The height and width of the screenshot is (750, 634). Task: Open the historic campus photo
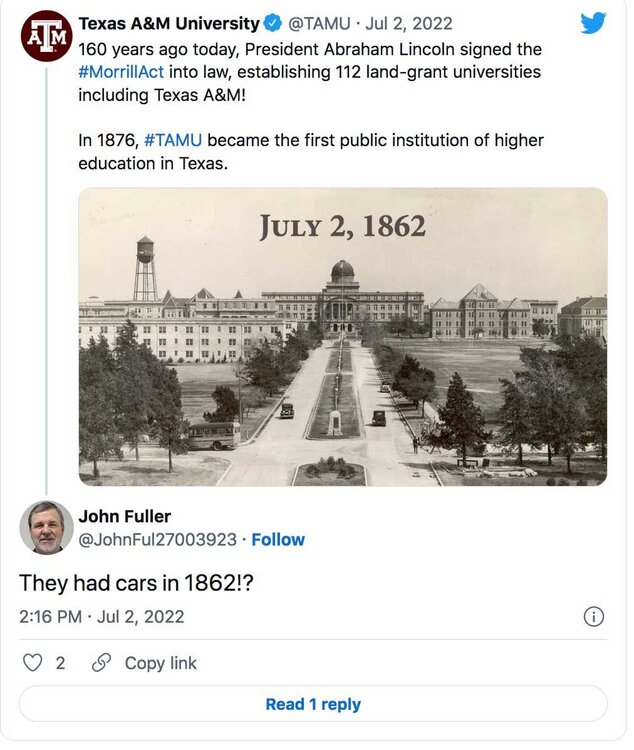click(342, 337)
